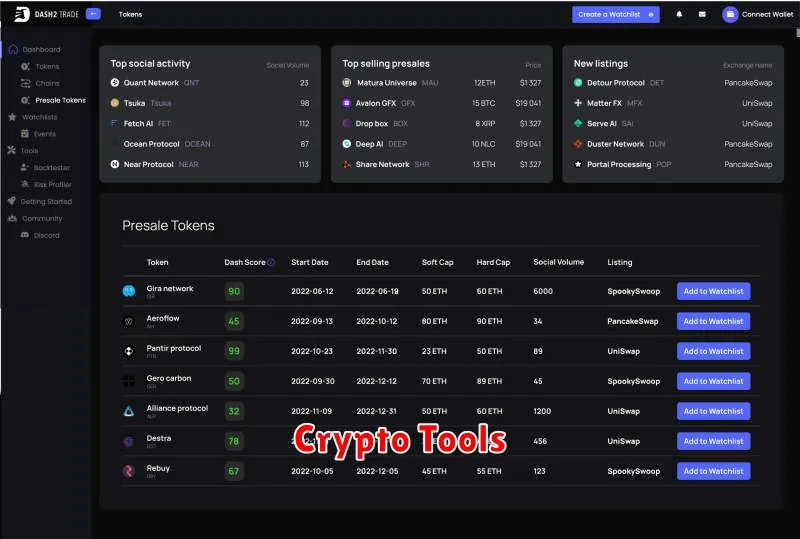Open Tools section in sidebar
Viewport: 800px width, 539px height.
22,151
